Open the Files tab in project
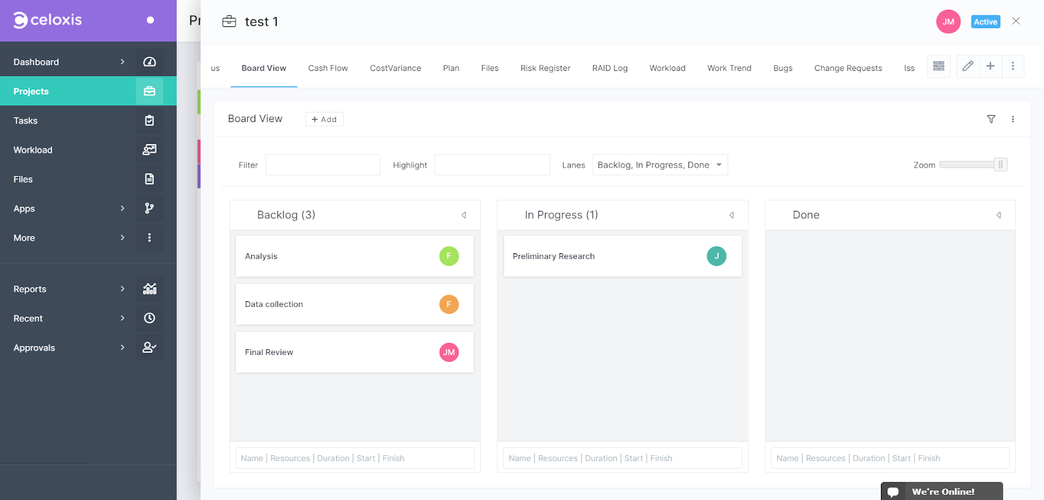 (490, 68)
